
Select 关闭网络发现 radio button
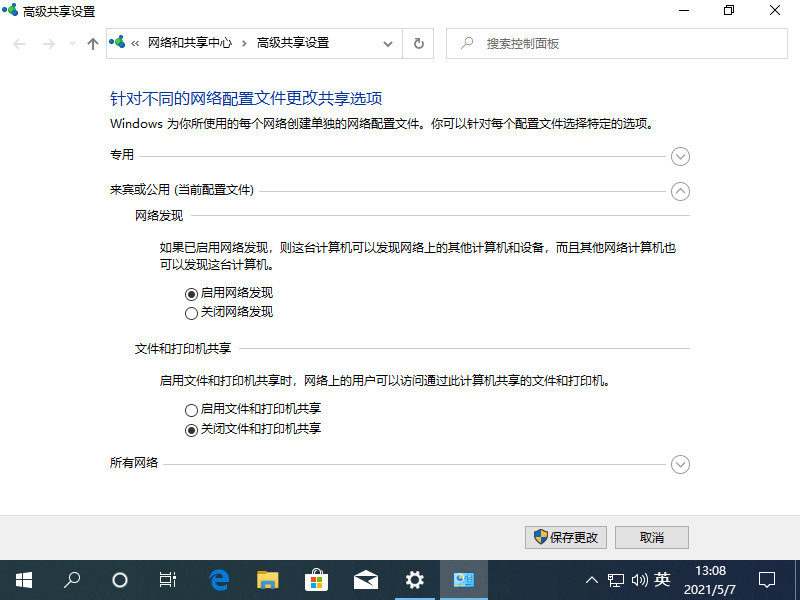pos(191,312)
